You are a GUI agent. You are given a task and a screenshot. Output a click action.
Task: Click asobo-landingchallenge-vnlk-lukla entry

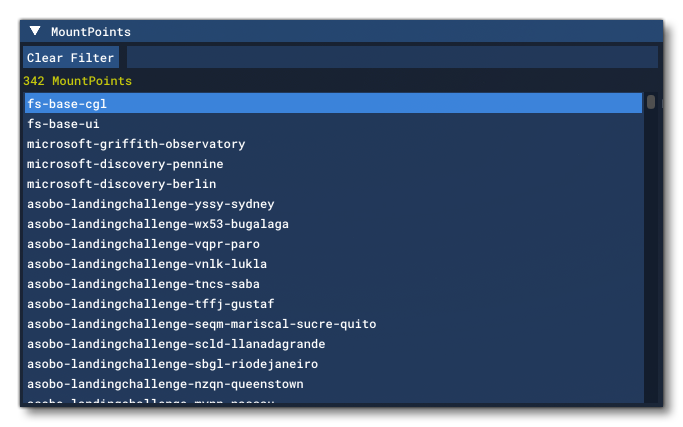(147, 264)
